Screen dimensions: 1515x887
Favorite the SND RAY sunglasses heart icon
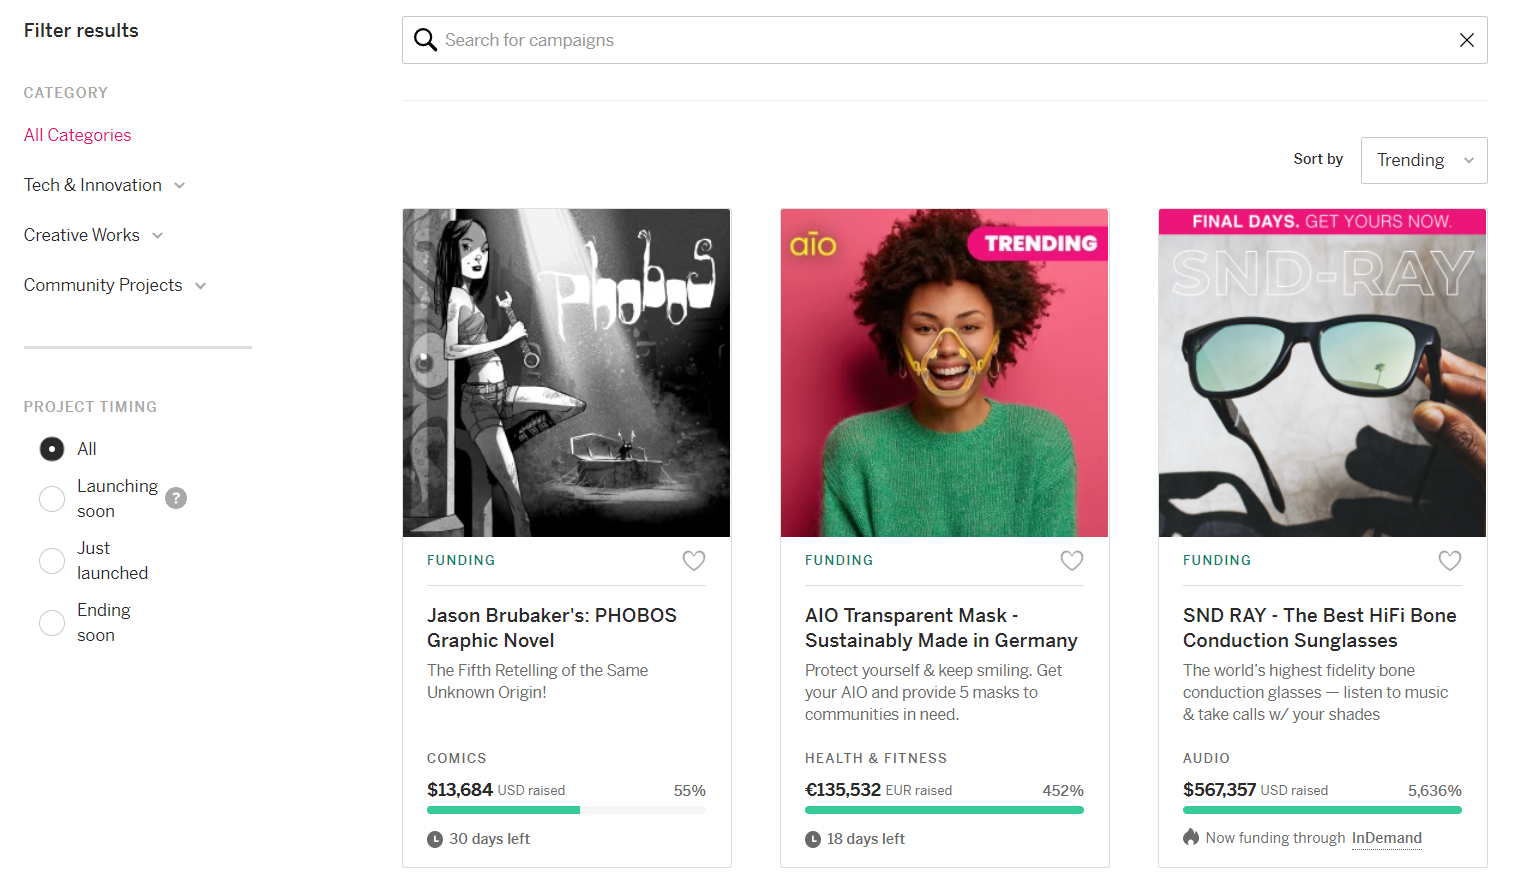[1450, 561]
